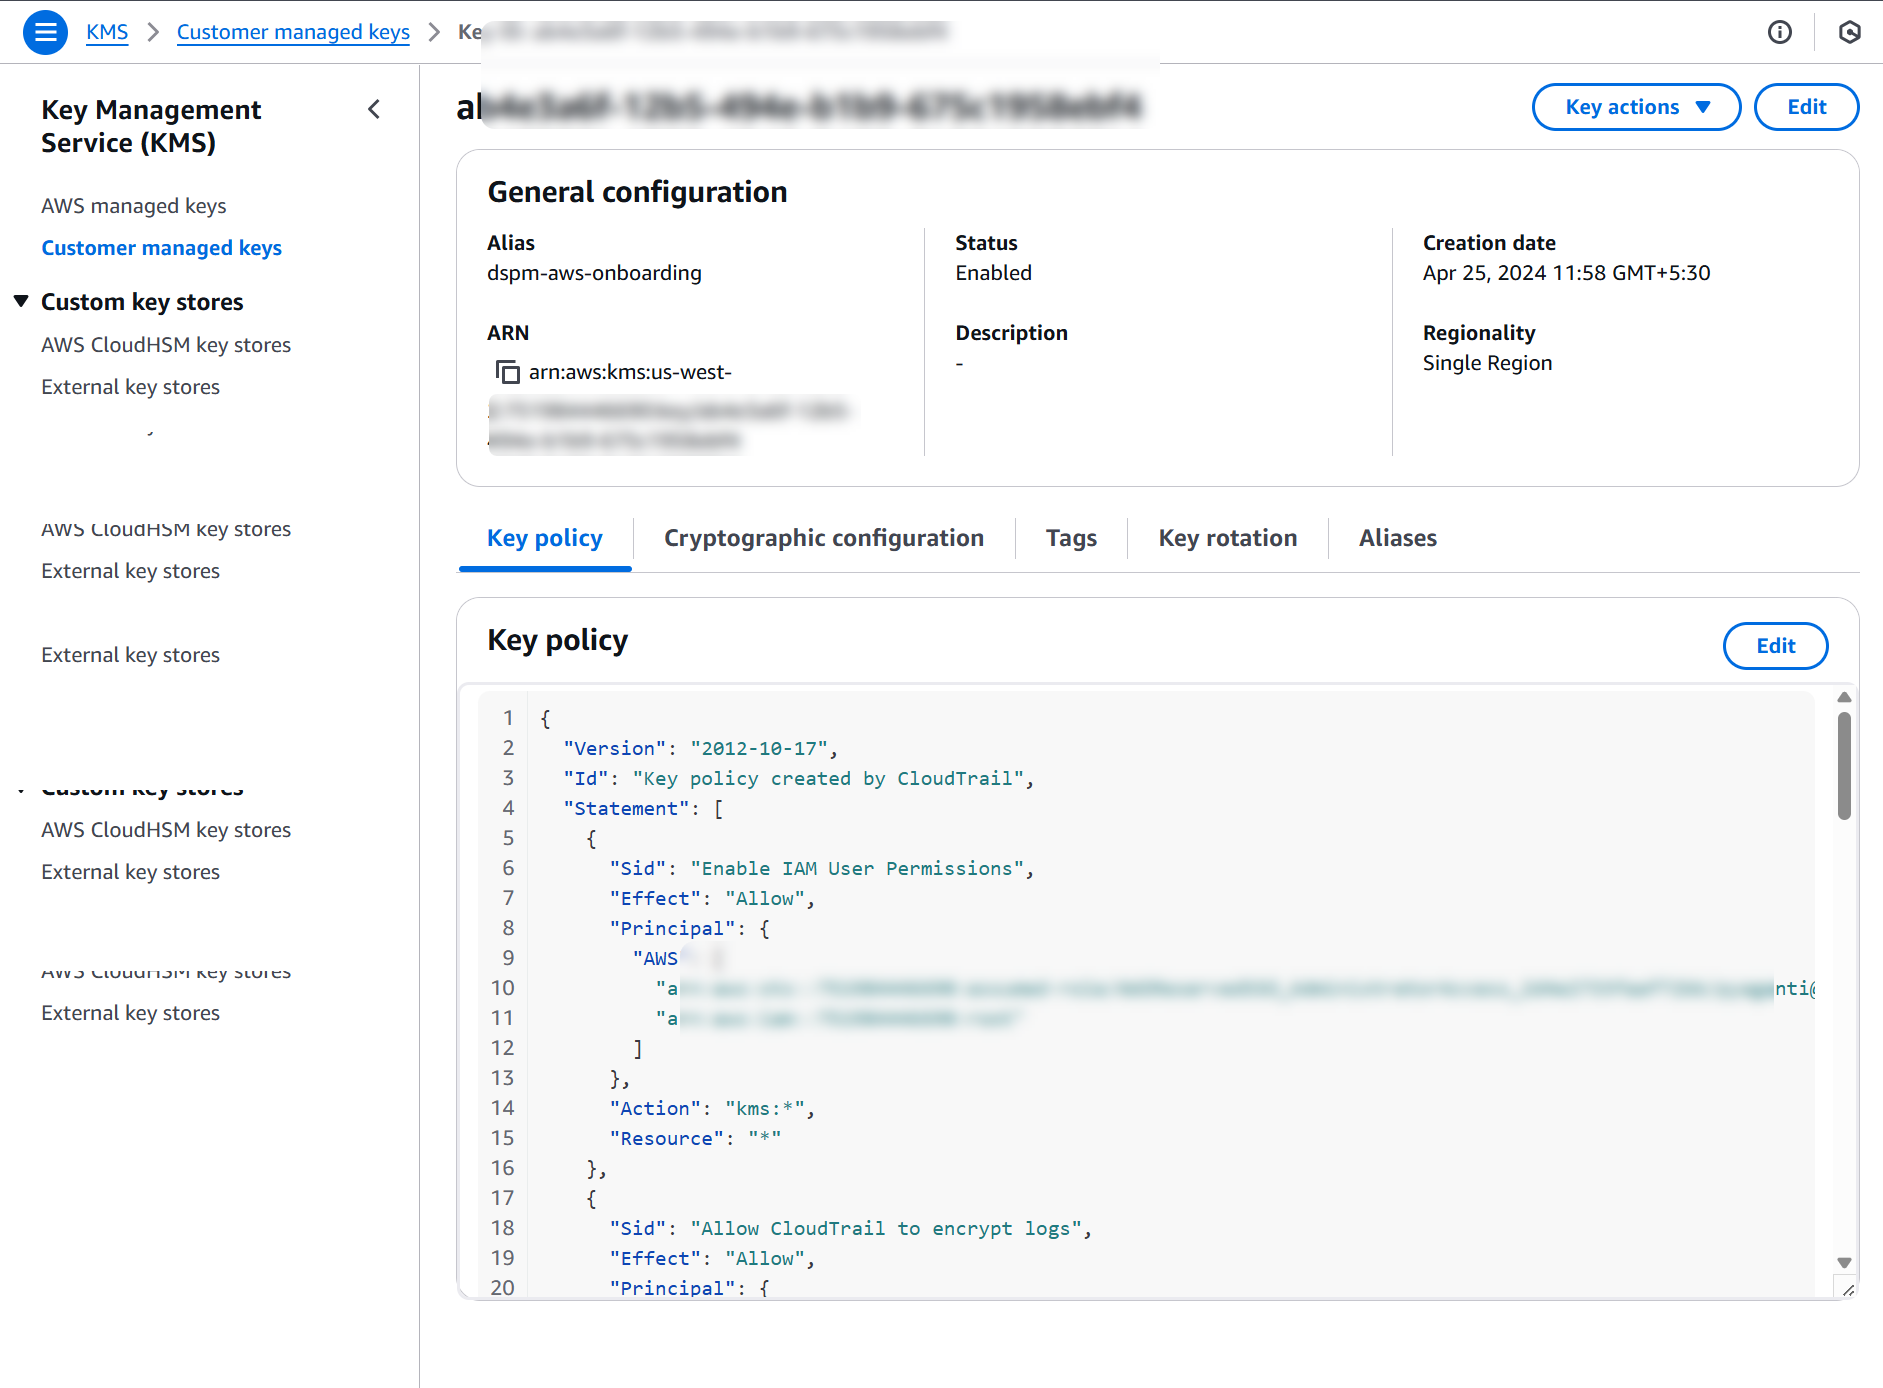Go to the Key rotation tab
The width and height of the screenshot is (1883, 1388).
tap(1228, 538)
